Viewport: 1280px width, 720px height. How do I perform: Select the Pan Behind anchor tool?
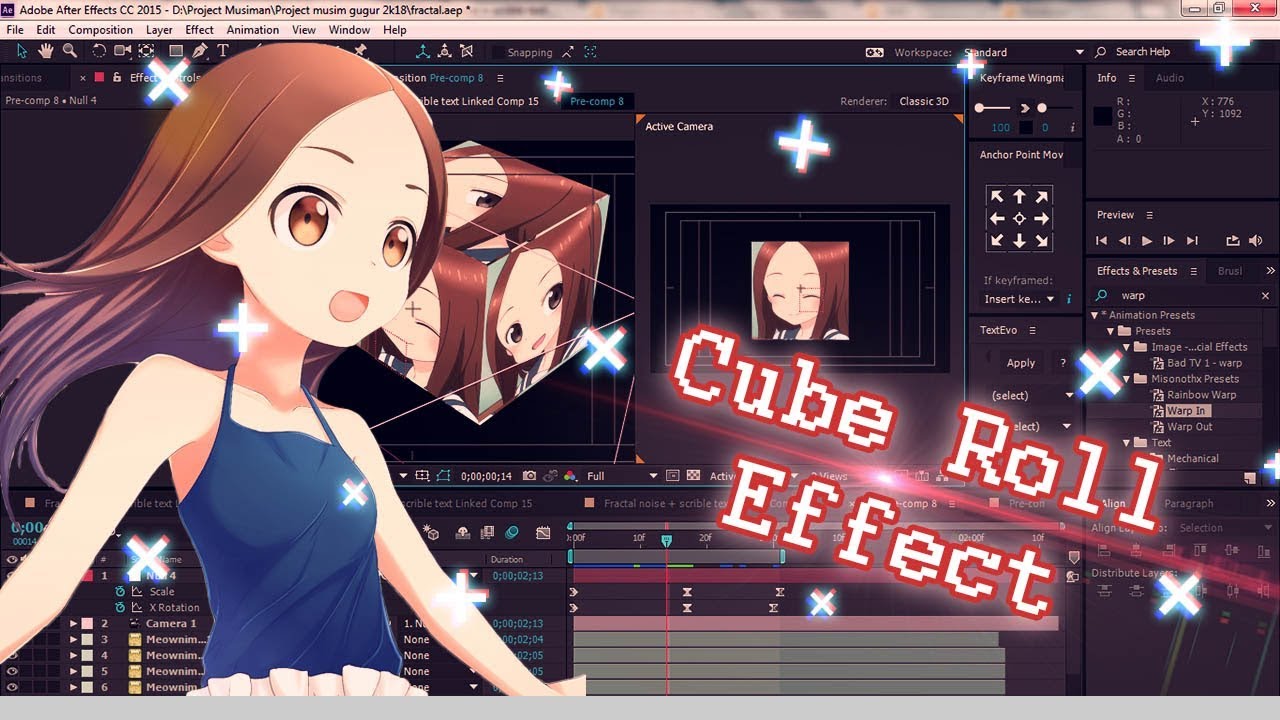147,51
